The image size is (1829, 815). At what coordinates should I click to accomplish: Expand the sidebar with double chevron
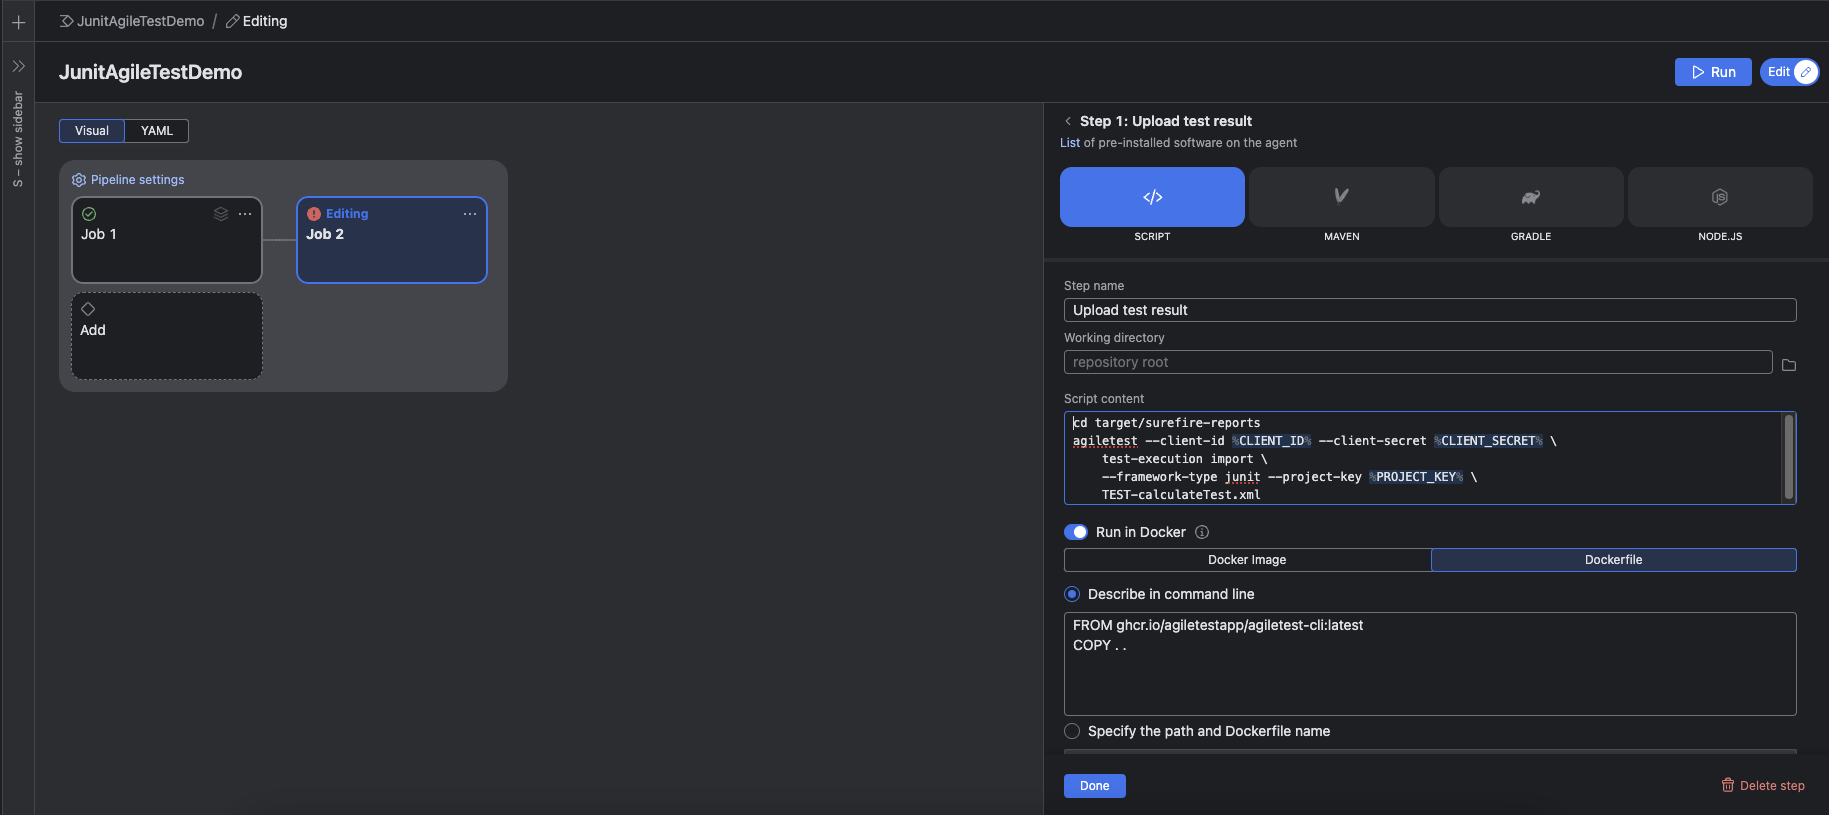coord(18,66)
